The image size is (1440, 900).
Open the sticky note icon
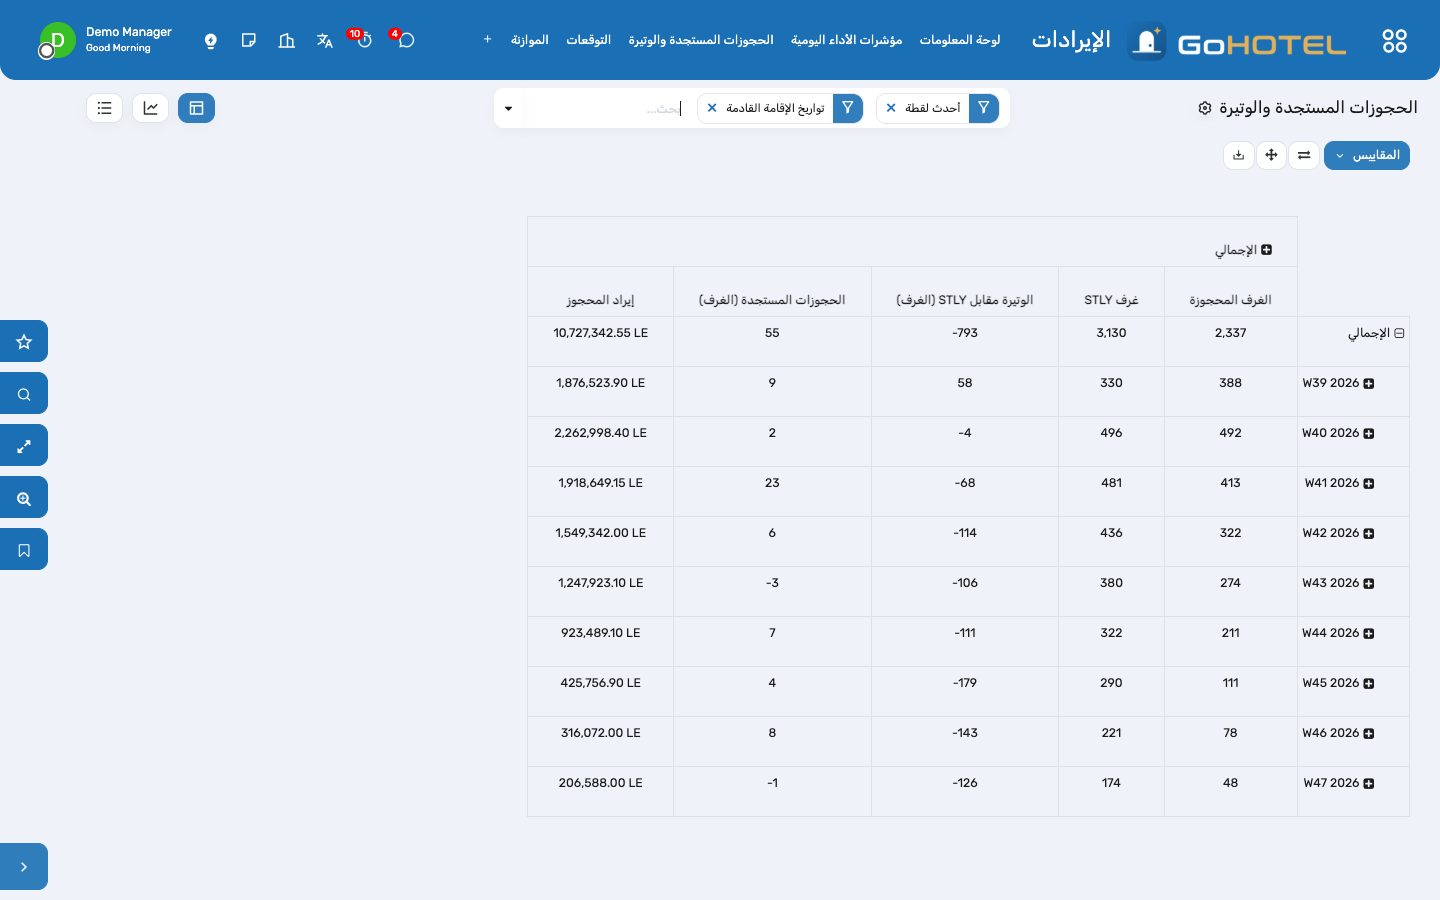249,41
